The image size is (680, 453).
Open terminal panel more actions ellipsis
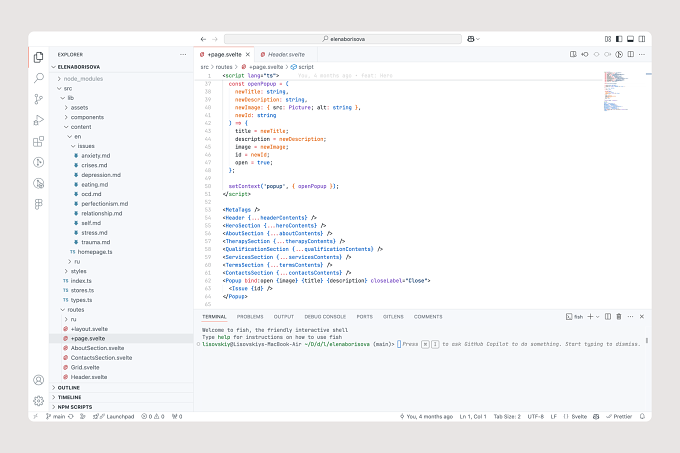point(631,317)
